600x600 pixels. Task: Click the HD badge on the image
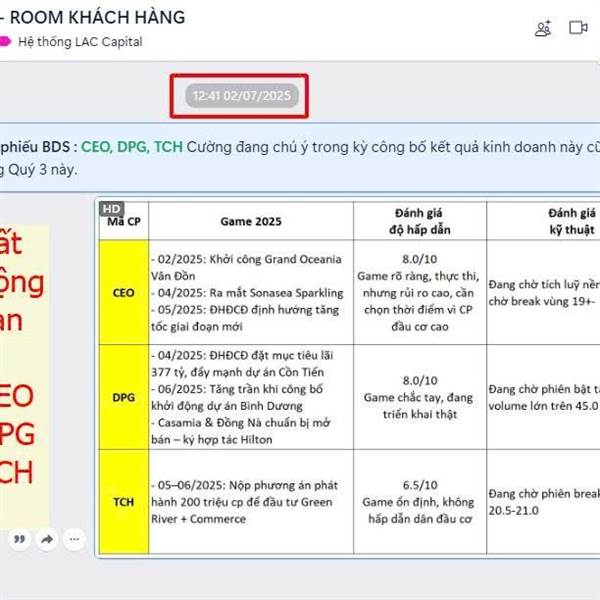(111, 209)
